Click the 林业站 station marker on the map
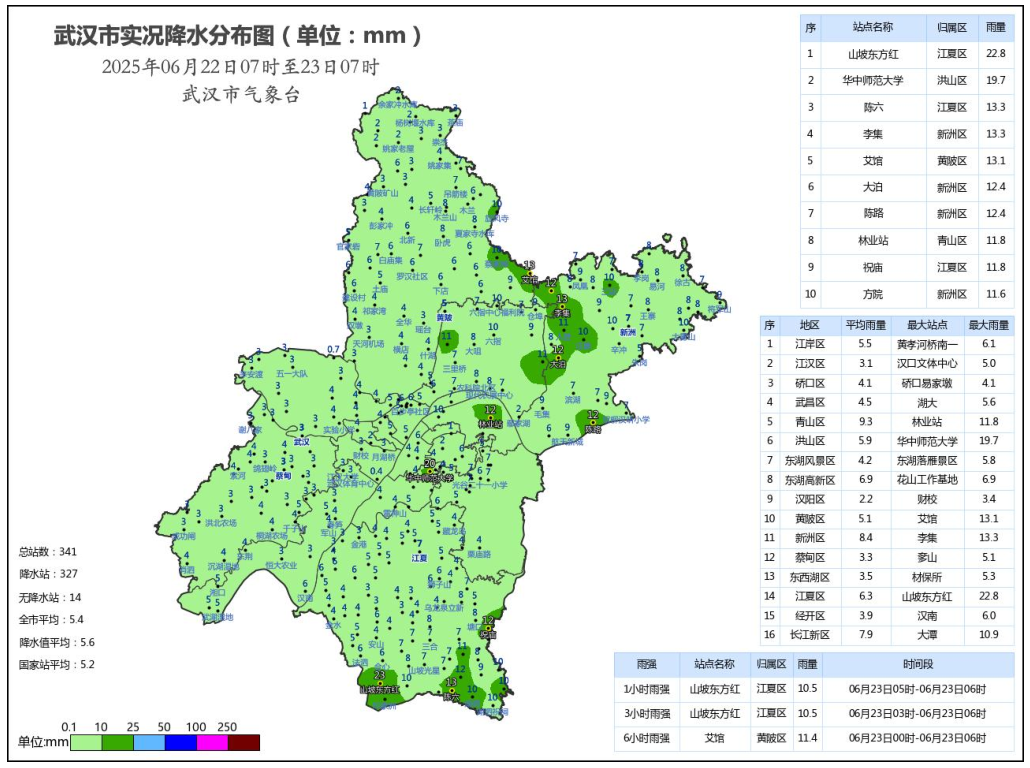Viewport: 1030px width, 768px height. coord(490,418)
